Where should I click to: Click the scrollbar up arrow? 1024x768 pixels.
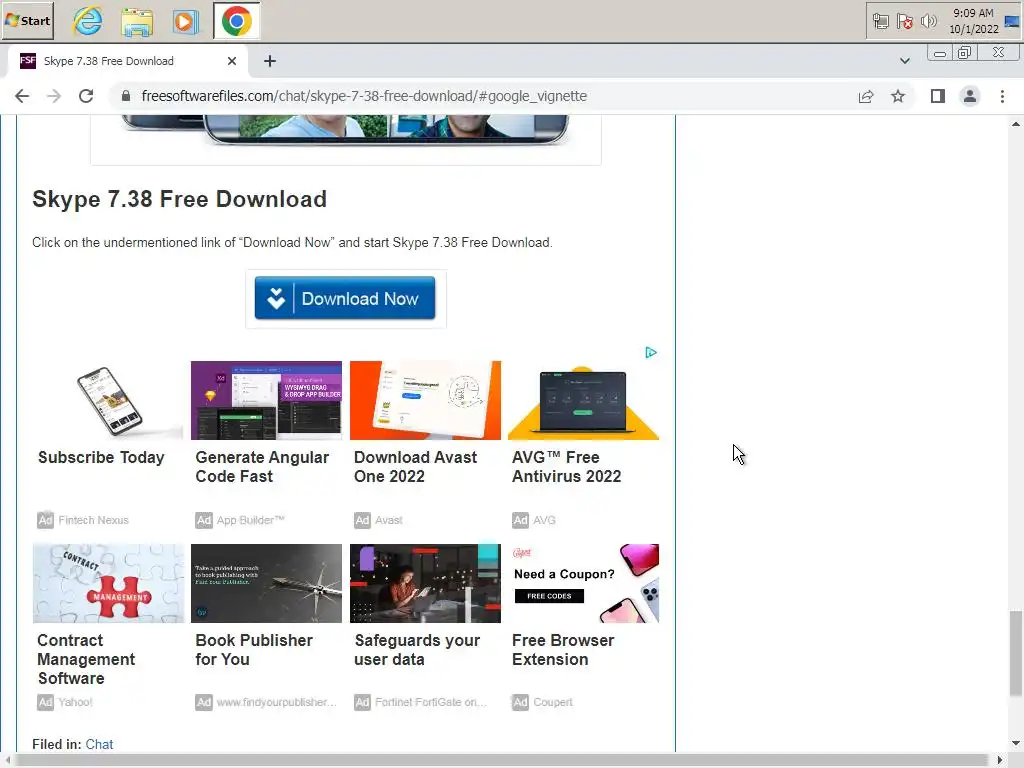[x=1015, y=124]
